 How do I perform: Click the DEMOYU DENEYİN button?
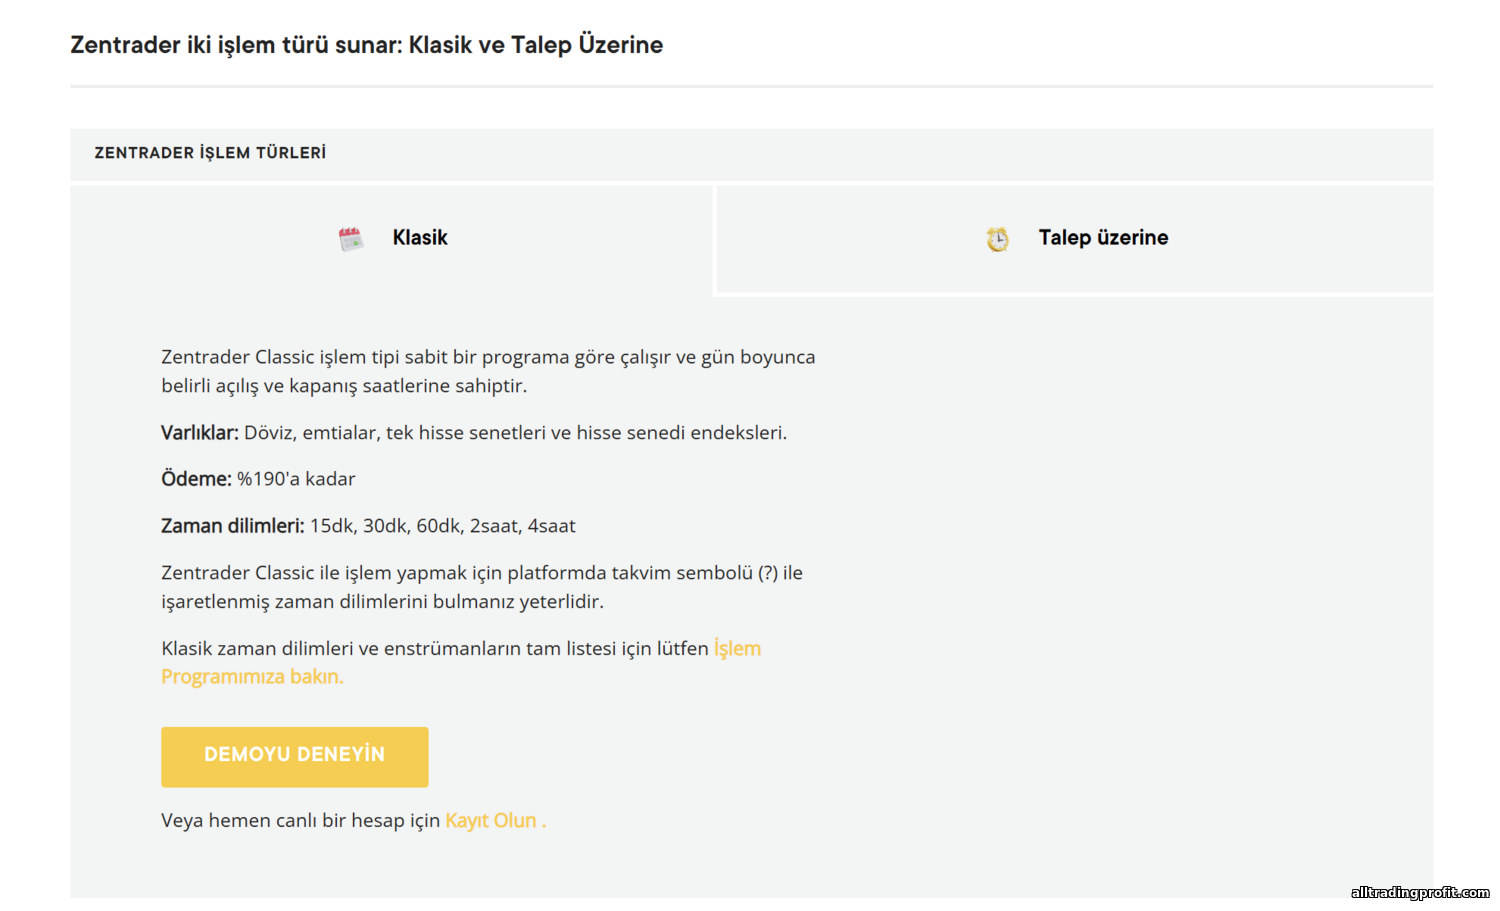[295, 757]
